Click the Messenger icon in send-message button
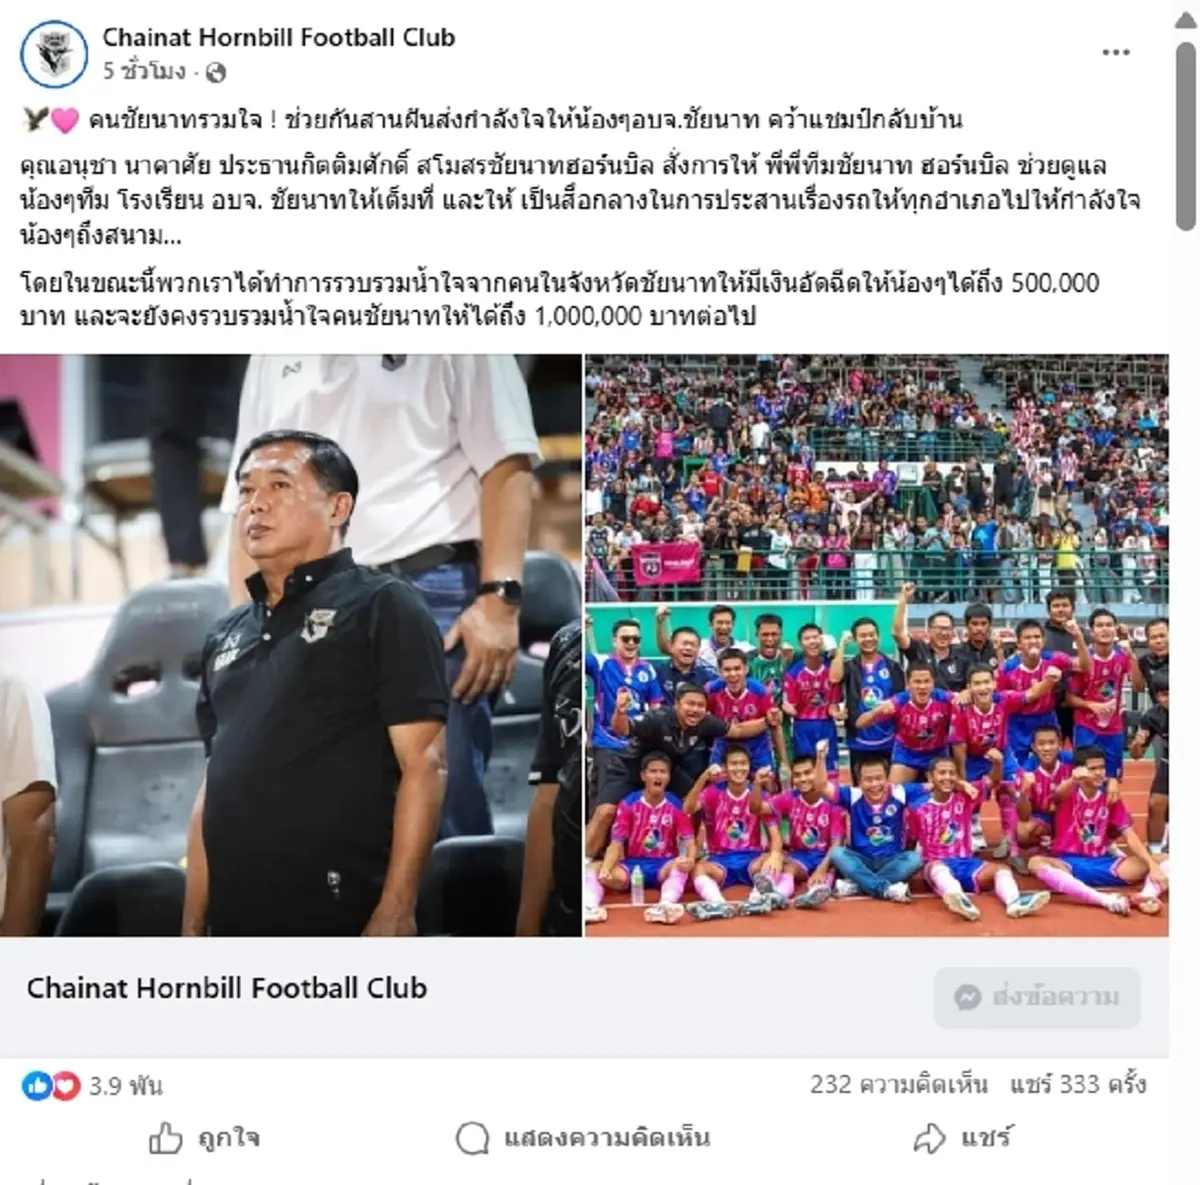 point(967,997)
